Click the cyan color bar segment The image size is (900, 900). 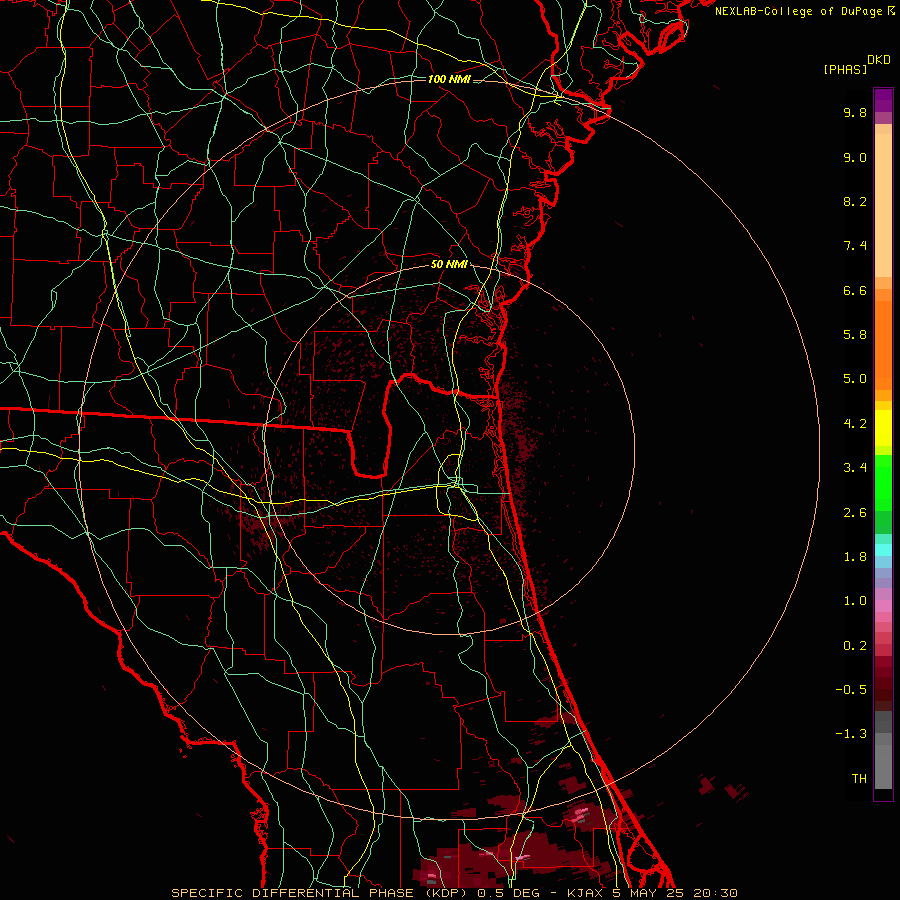tap(883, 550)
